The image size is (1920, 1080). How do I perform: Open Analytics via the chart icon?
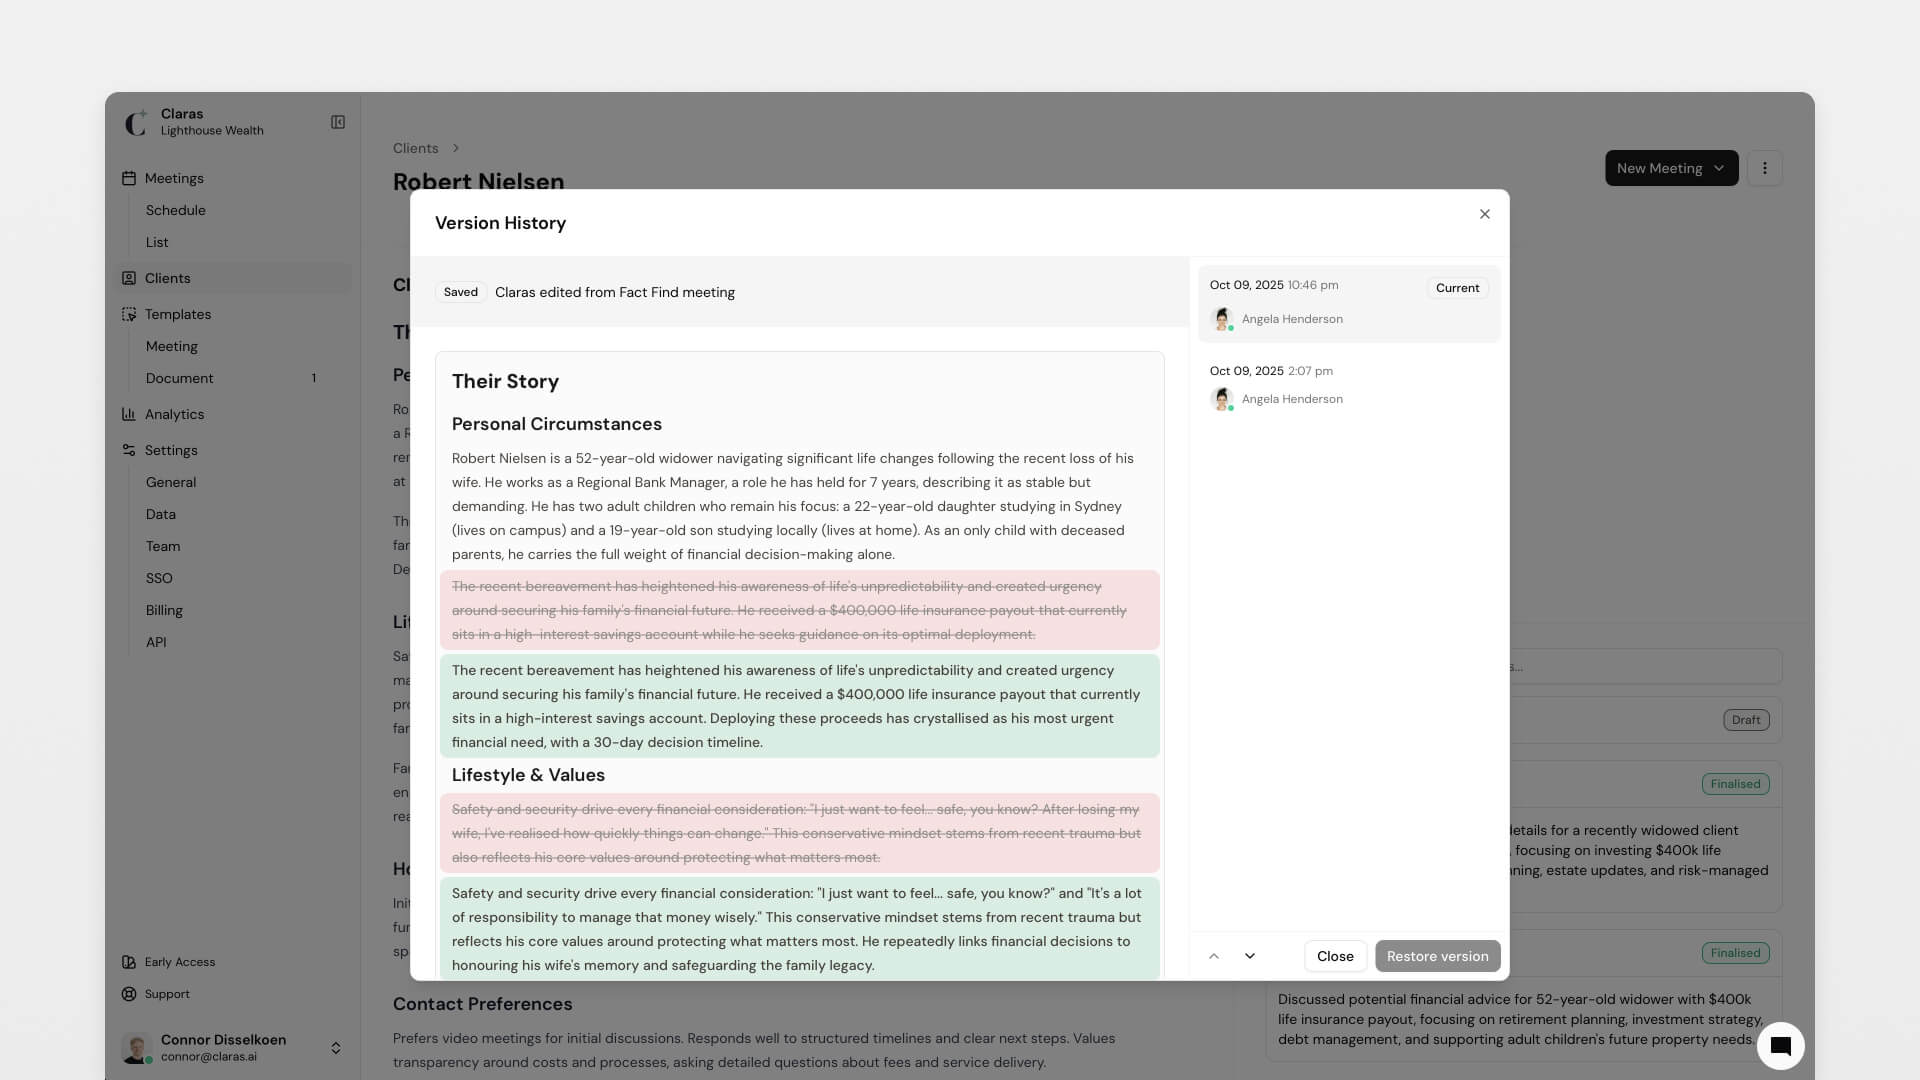[x=129, y=414]
